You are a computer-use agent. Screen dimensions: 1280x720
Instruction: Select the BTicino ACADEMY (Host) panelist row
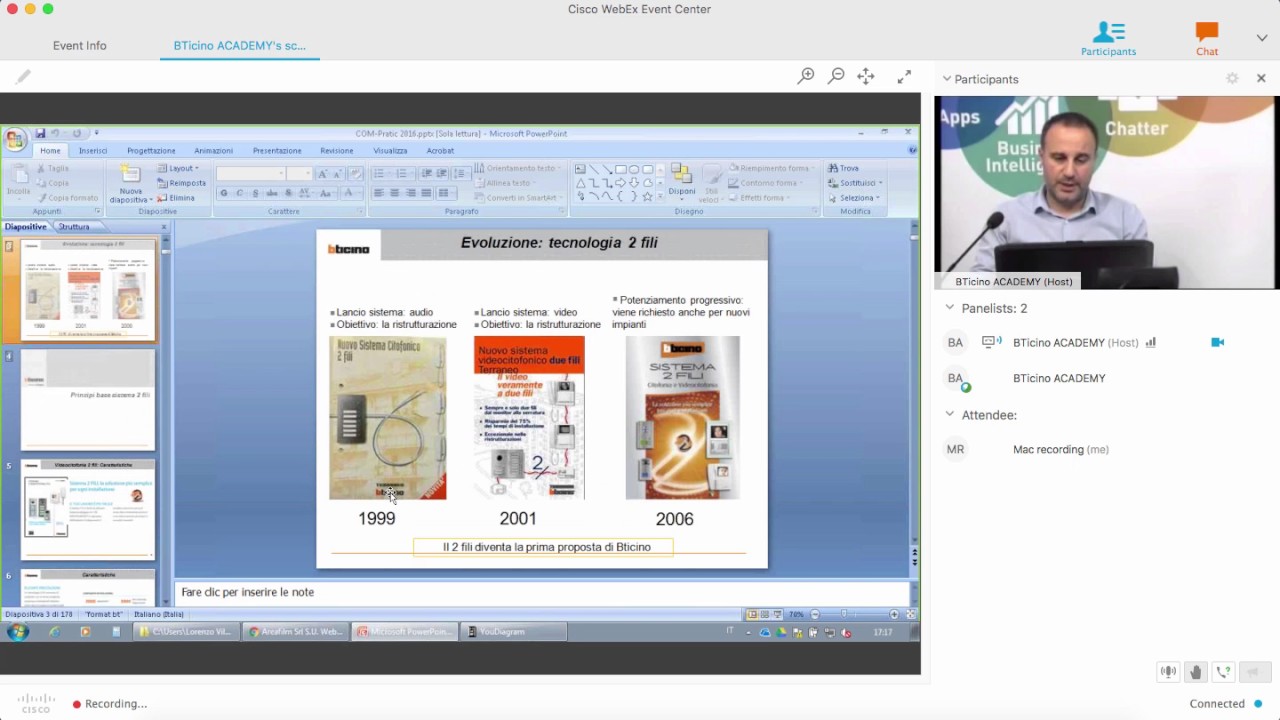click(1106, 343)
